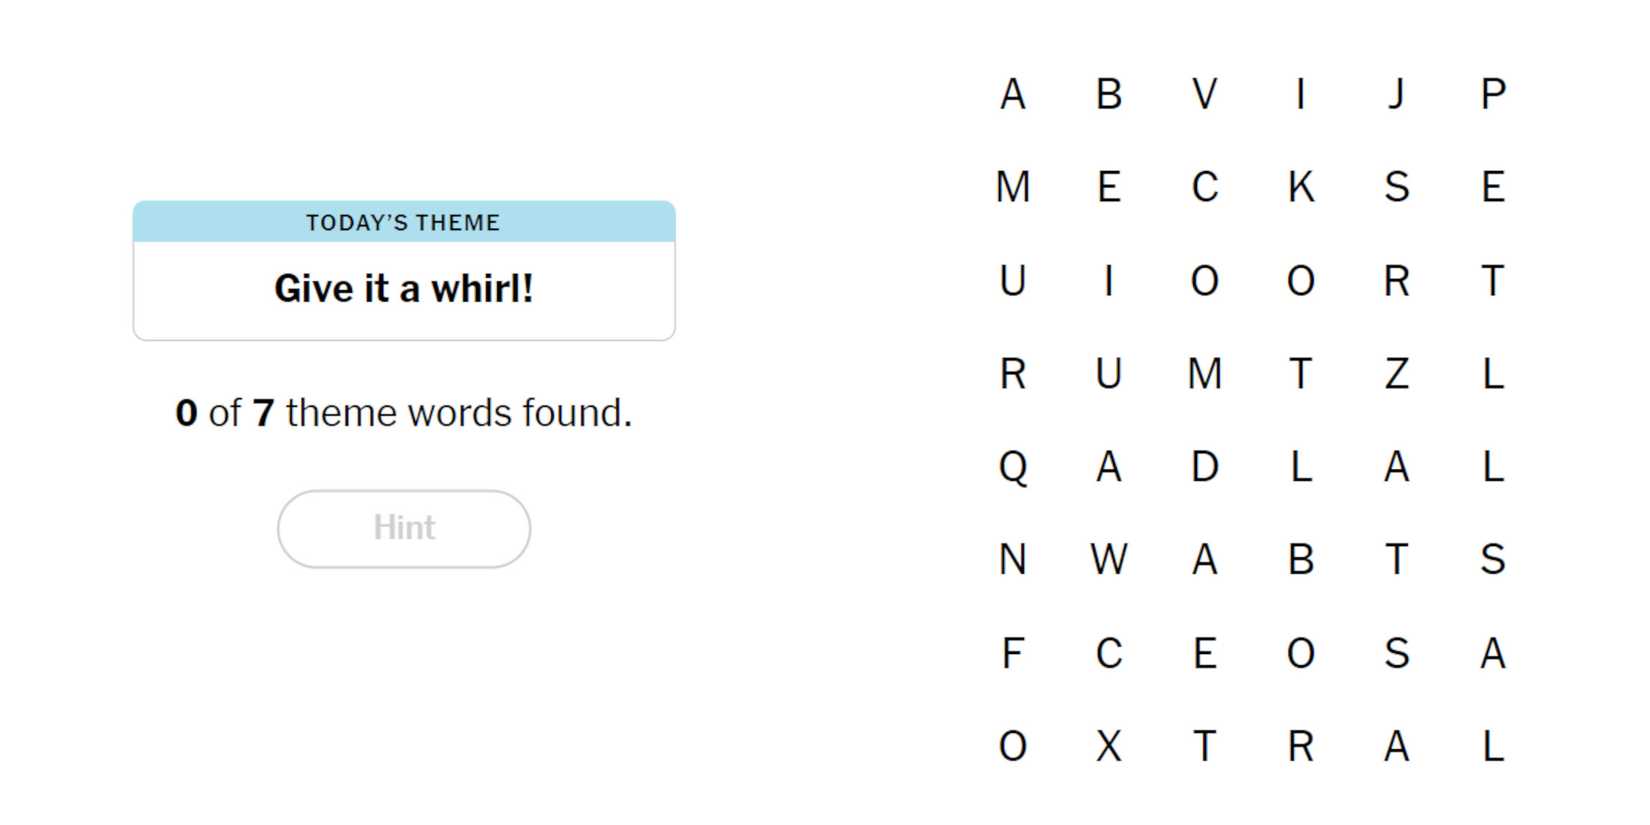Screen dimensions: 1650x825
Task: Click the Today's Theme header bar
Action: (404, 222)
